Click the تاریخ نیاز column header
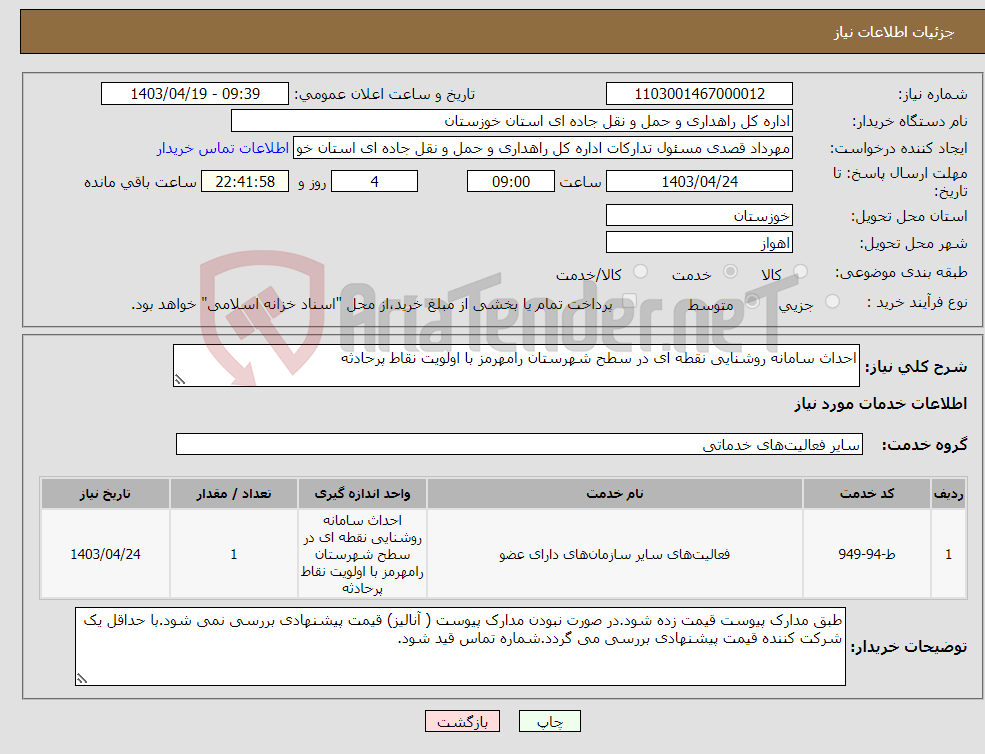985x754 pixels. tap(106, 494)
